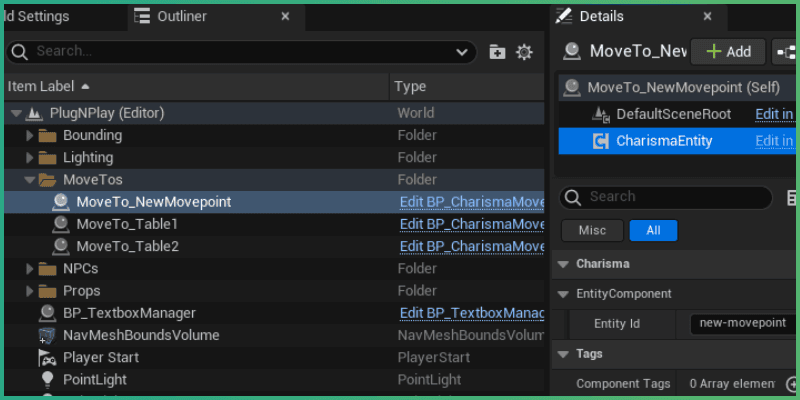Screen dimensions: 800x400
Task: Click the PointLight bulb icon
Action: pos(47,380)
